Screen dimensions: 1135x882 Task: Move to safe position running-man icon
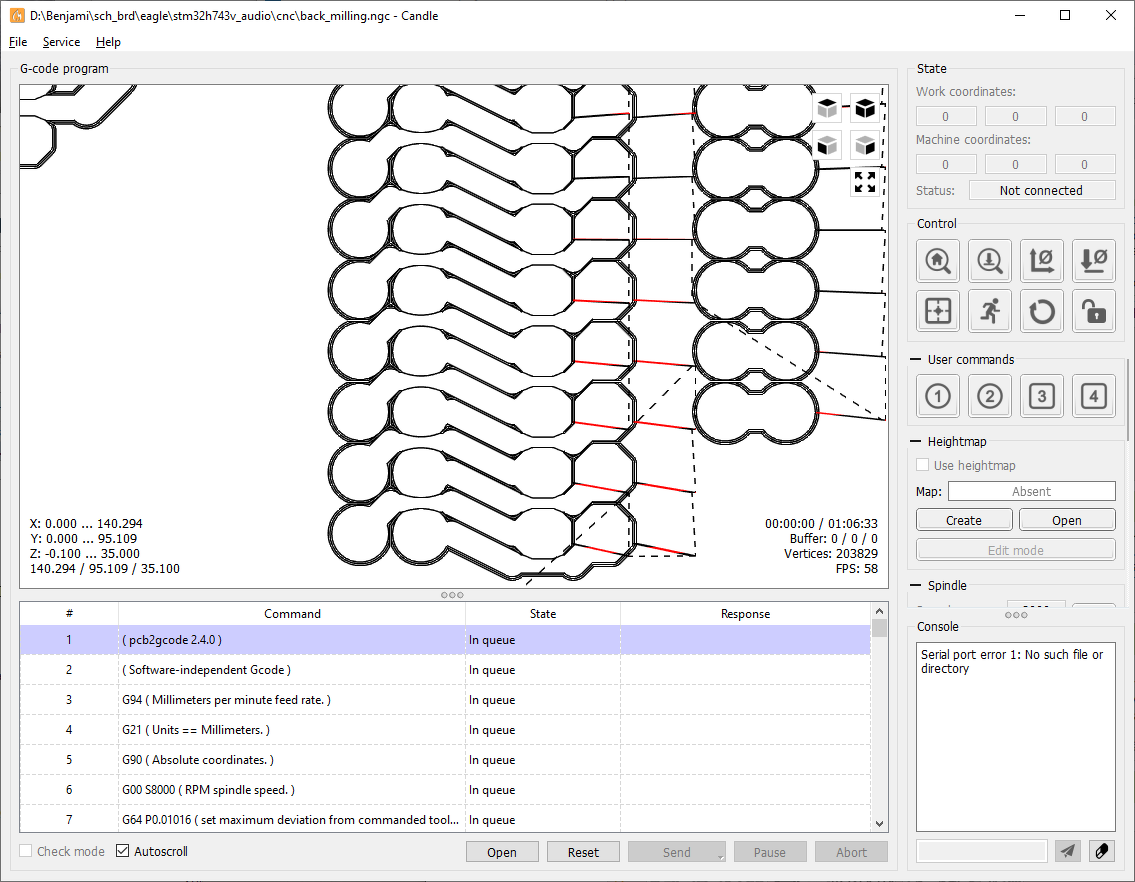coord(990,311)
